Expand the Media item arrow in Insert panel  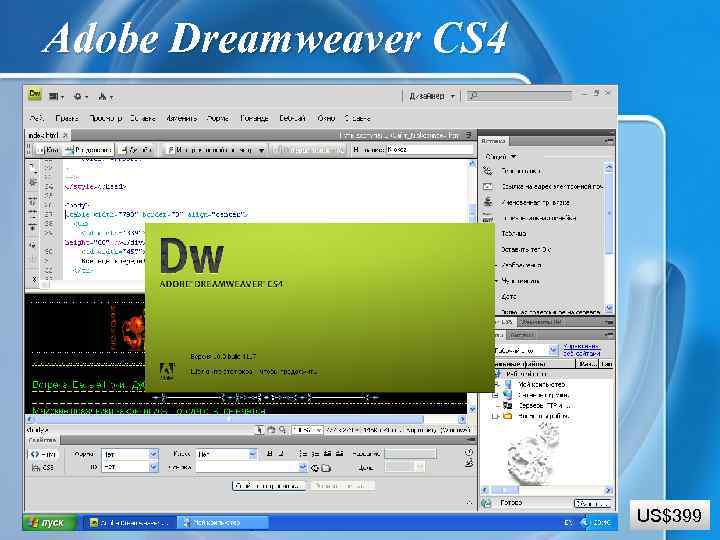(497, 281)
